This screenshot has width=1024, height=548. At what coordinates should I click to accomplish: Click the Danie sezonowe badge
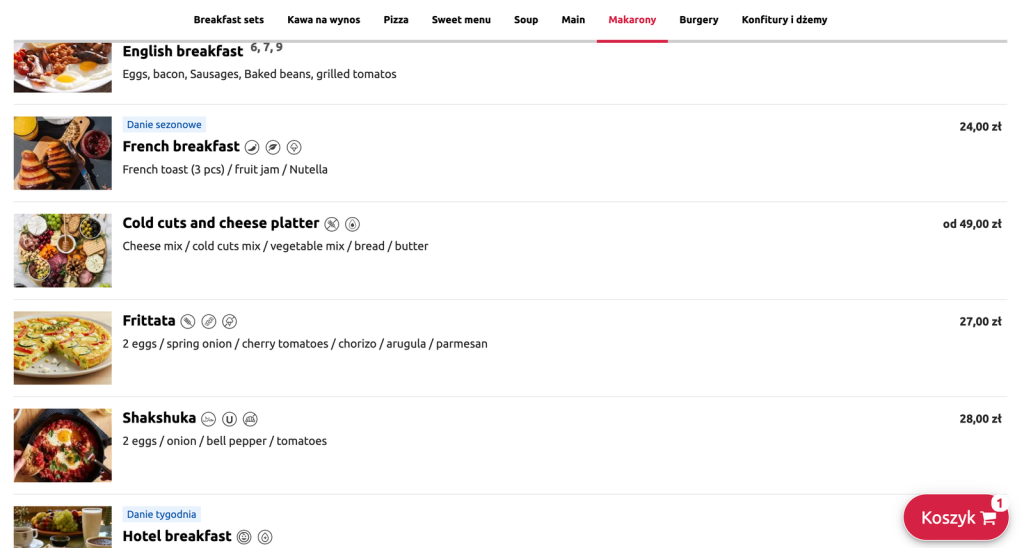[164, 125]
